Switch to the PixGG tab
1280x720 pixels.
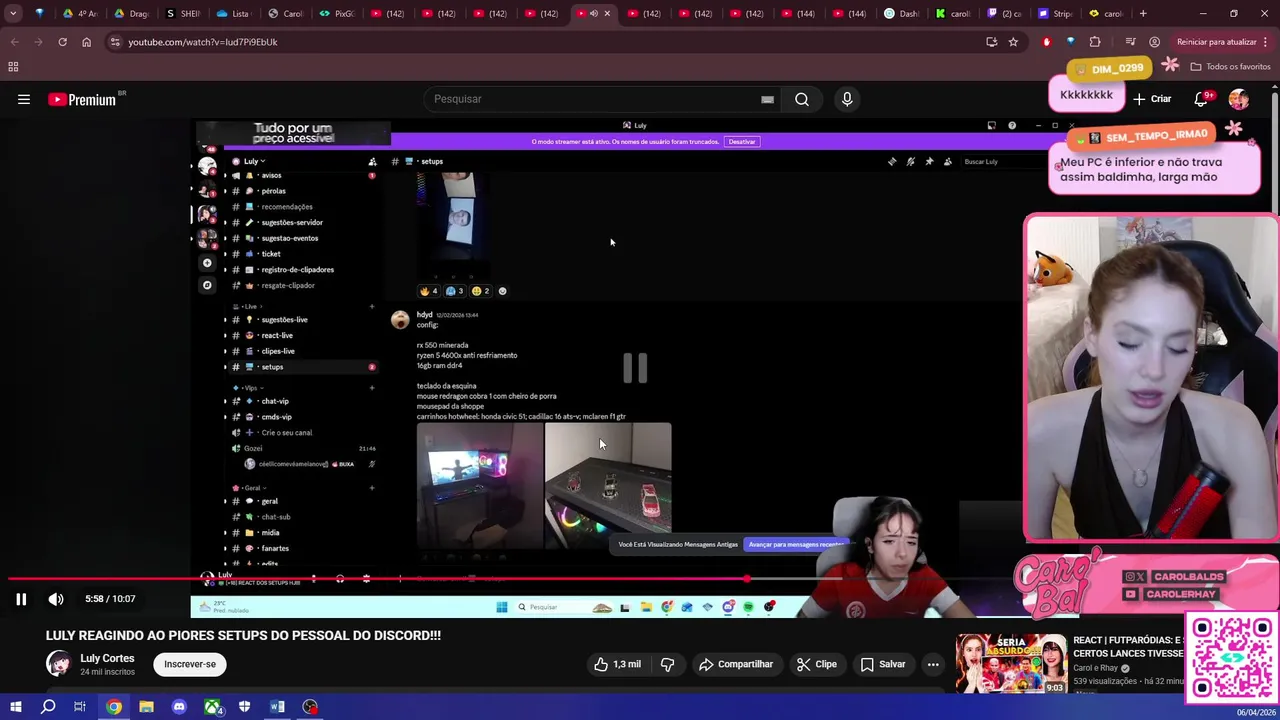[x=338, y=14]
